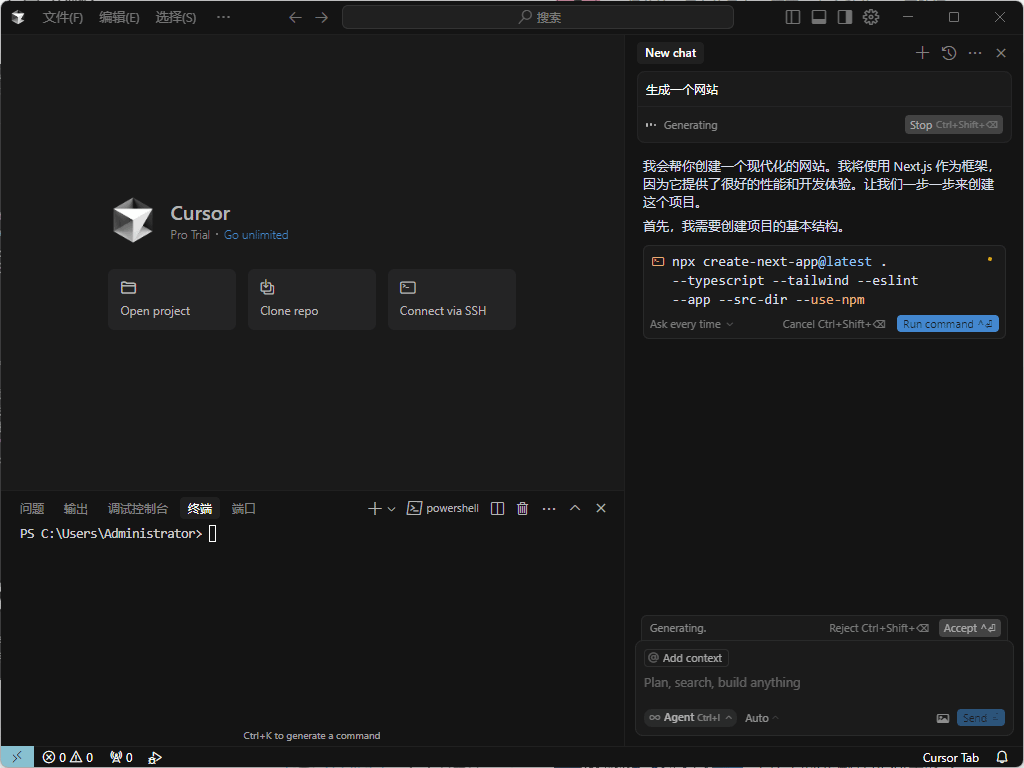Open the 编辑(E) menu
This screenshot has height=768, width=1024.
point(119,17)
